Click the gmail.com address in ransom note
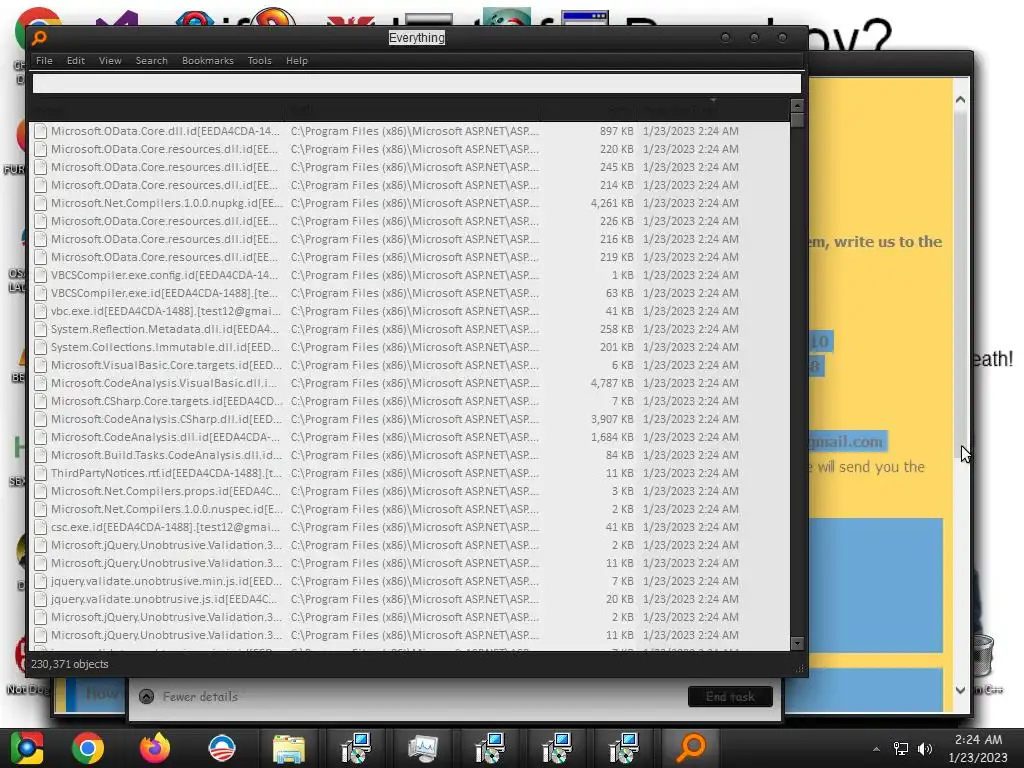The height and width of the screenshot is (768, 1024). point(846,442)
